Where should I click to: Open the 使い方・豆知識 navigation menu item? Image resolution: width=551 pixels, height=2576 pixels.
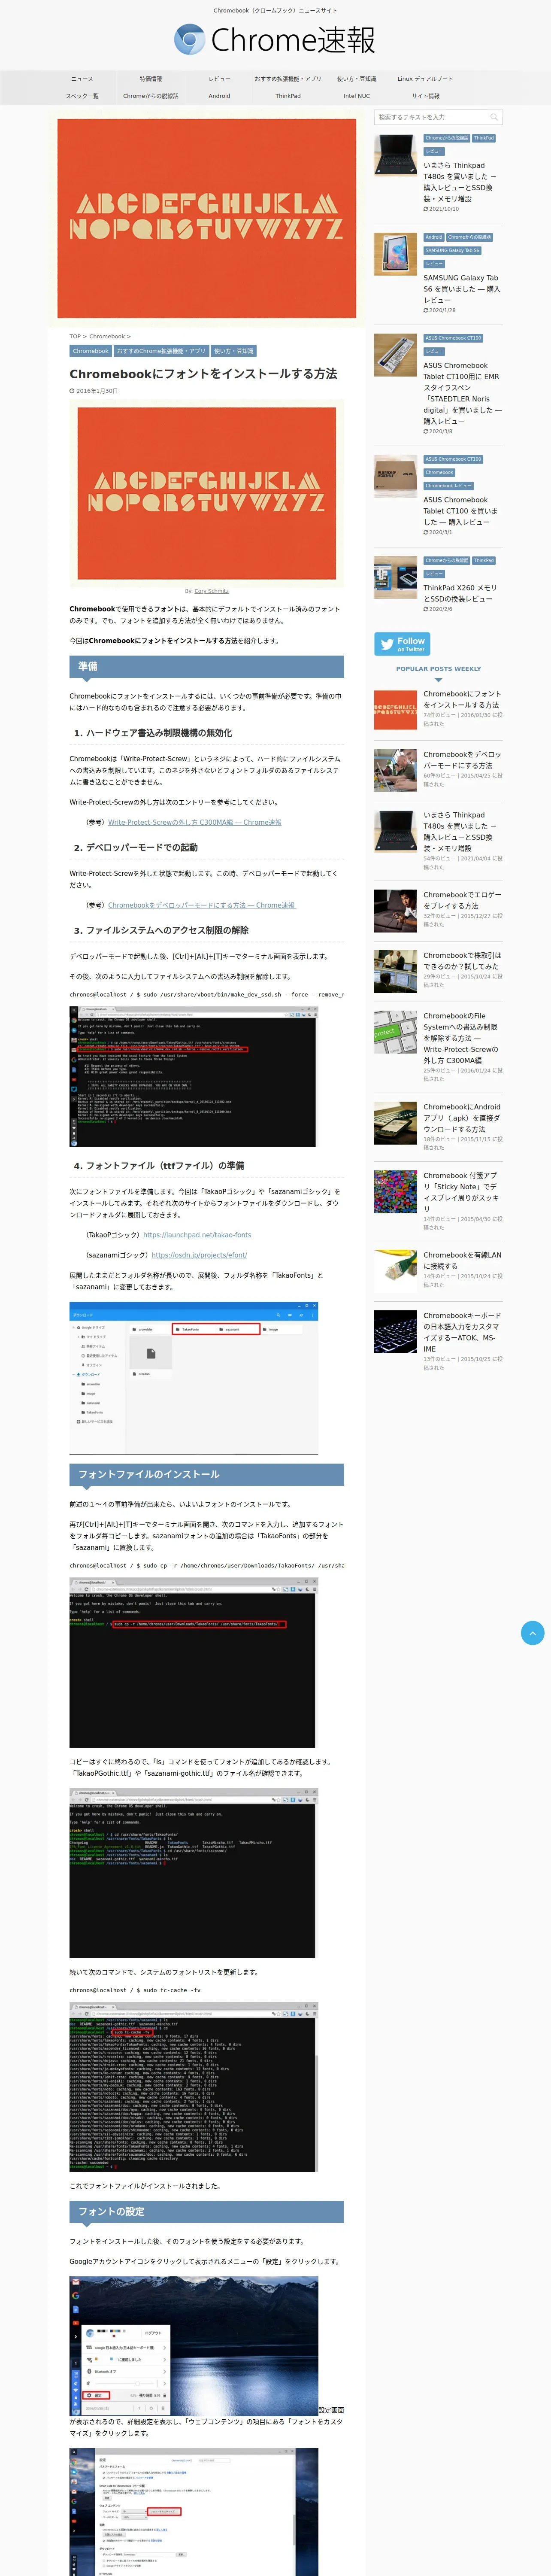coord(357,79)
